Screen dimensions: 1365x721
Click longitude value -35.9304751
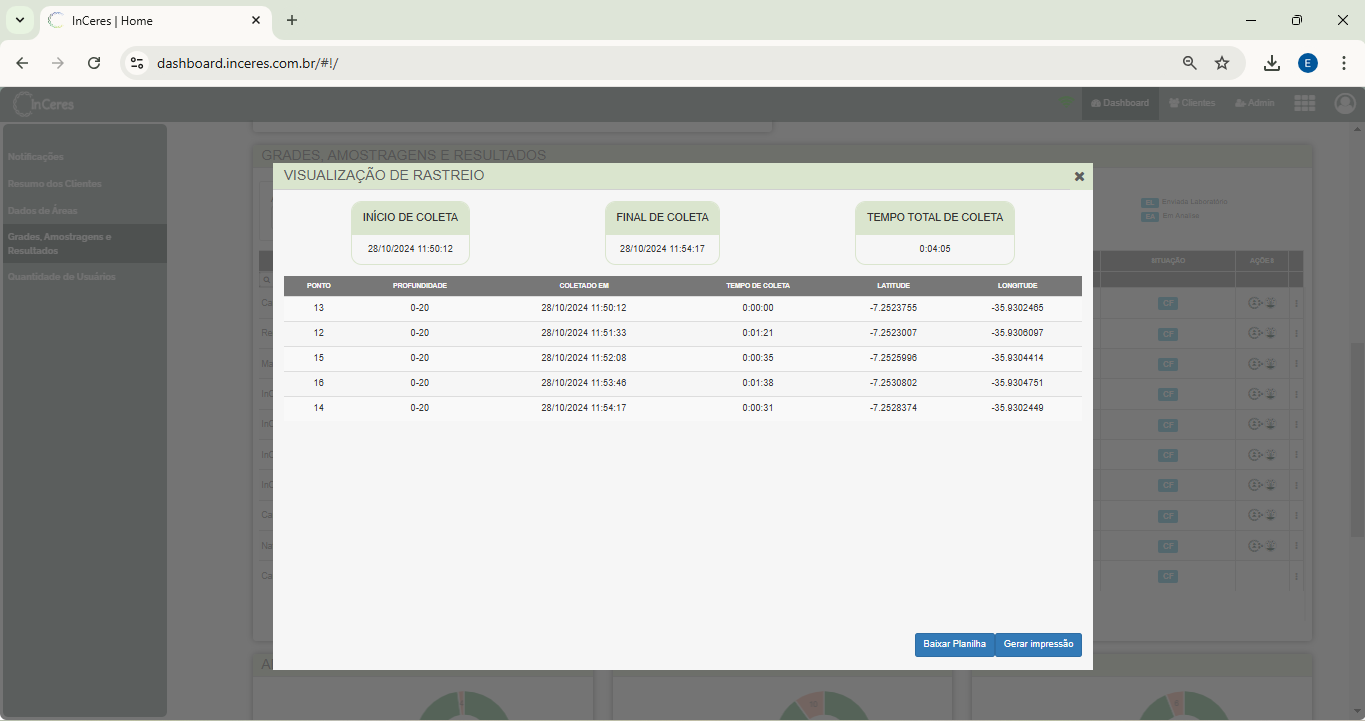1018,383
